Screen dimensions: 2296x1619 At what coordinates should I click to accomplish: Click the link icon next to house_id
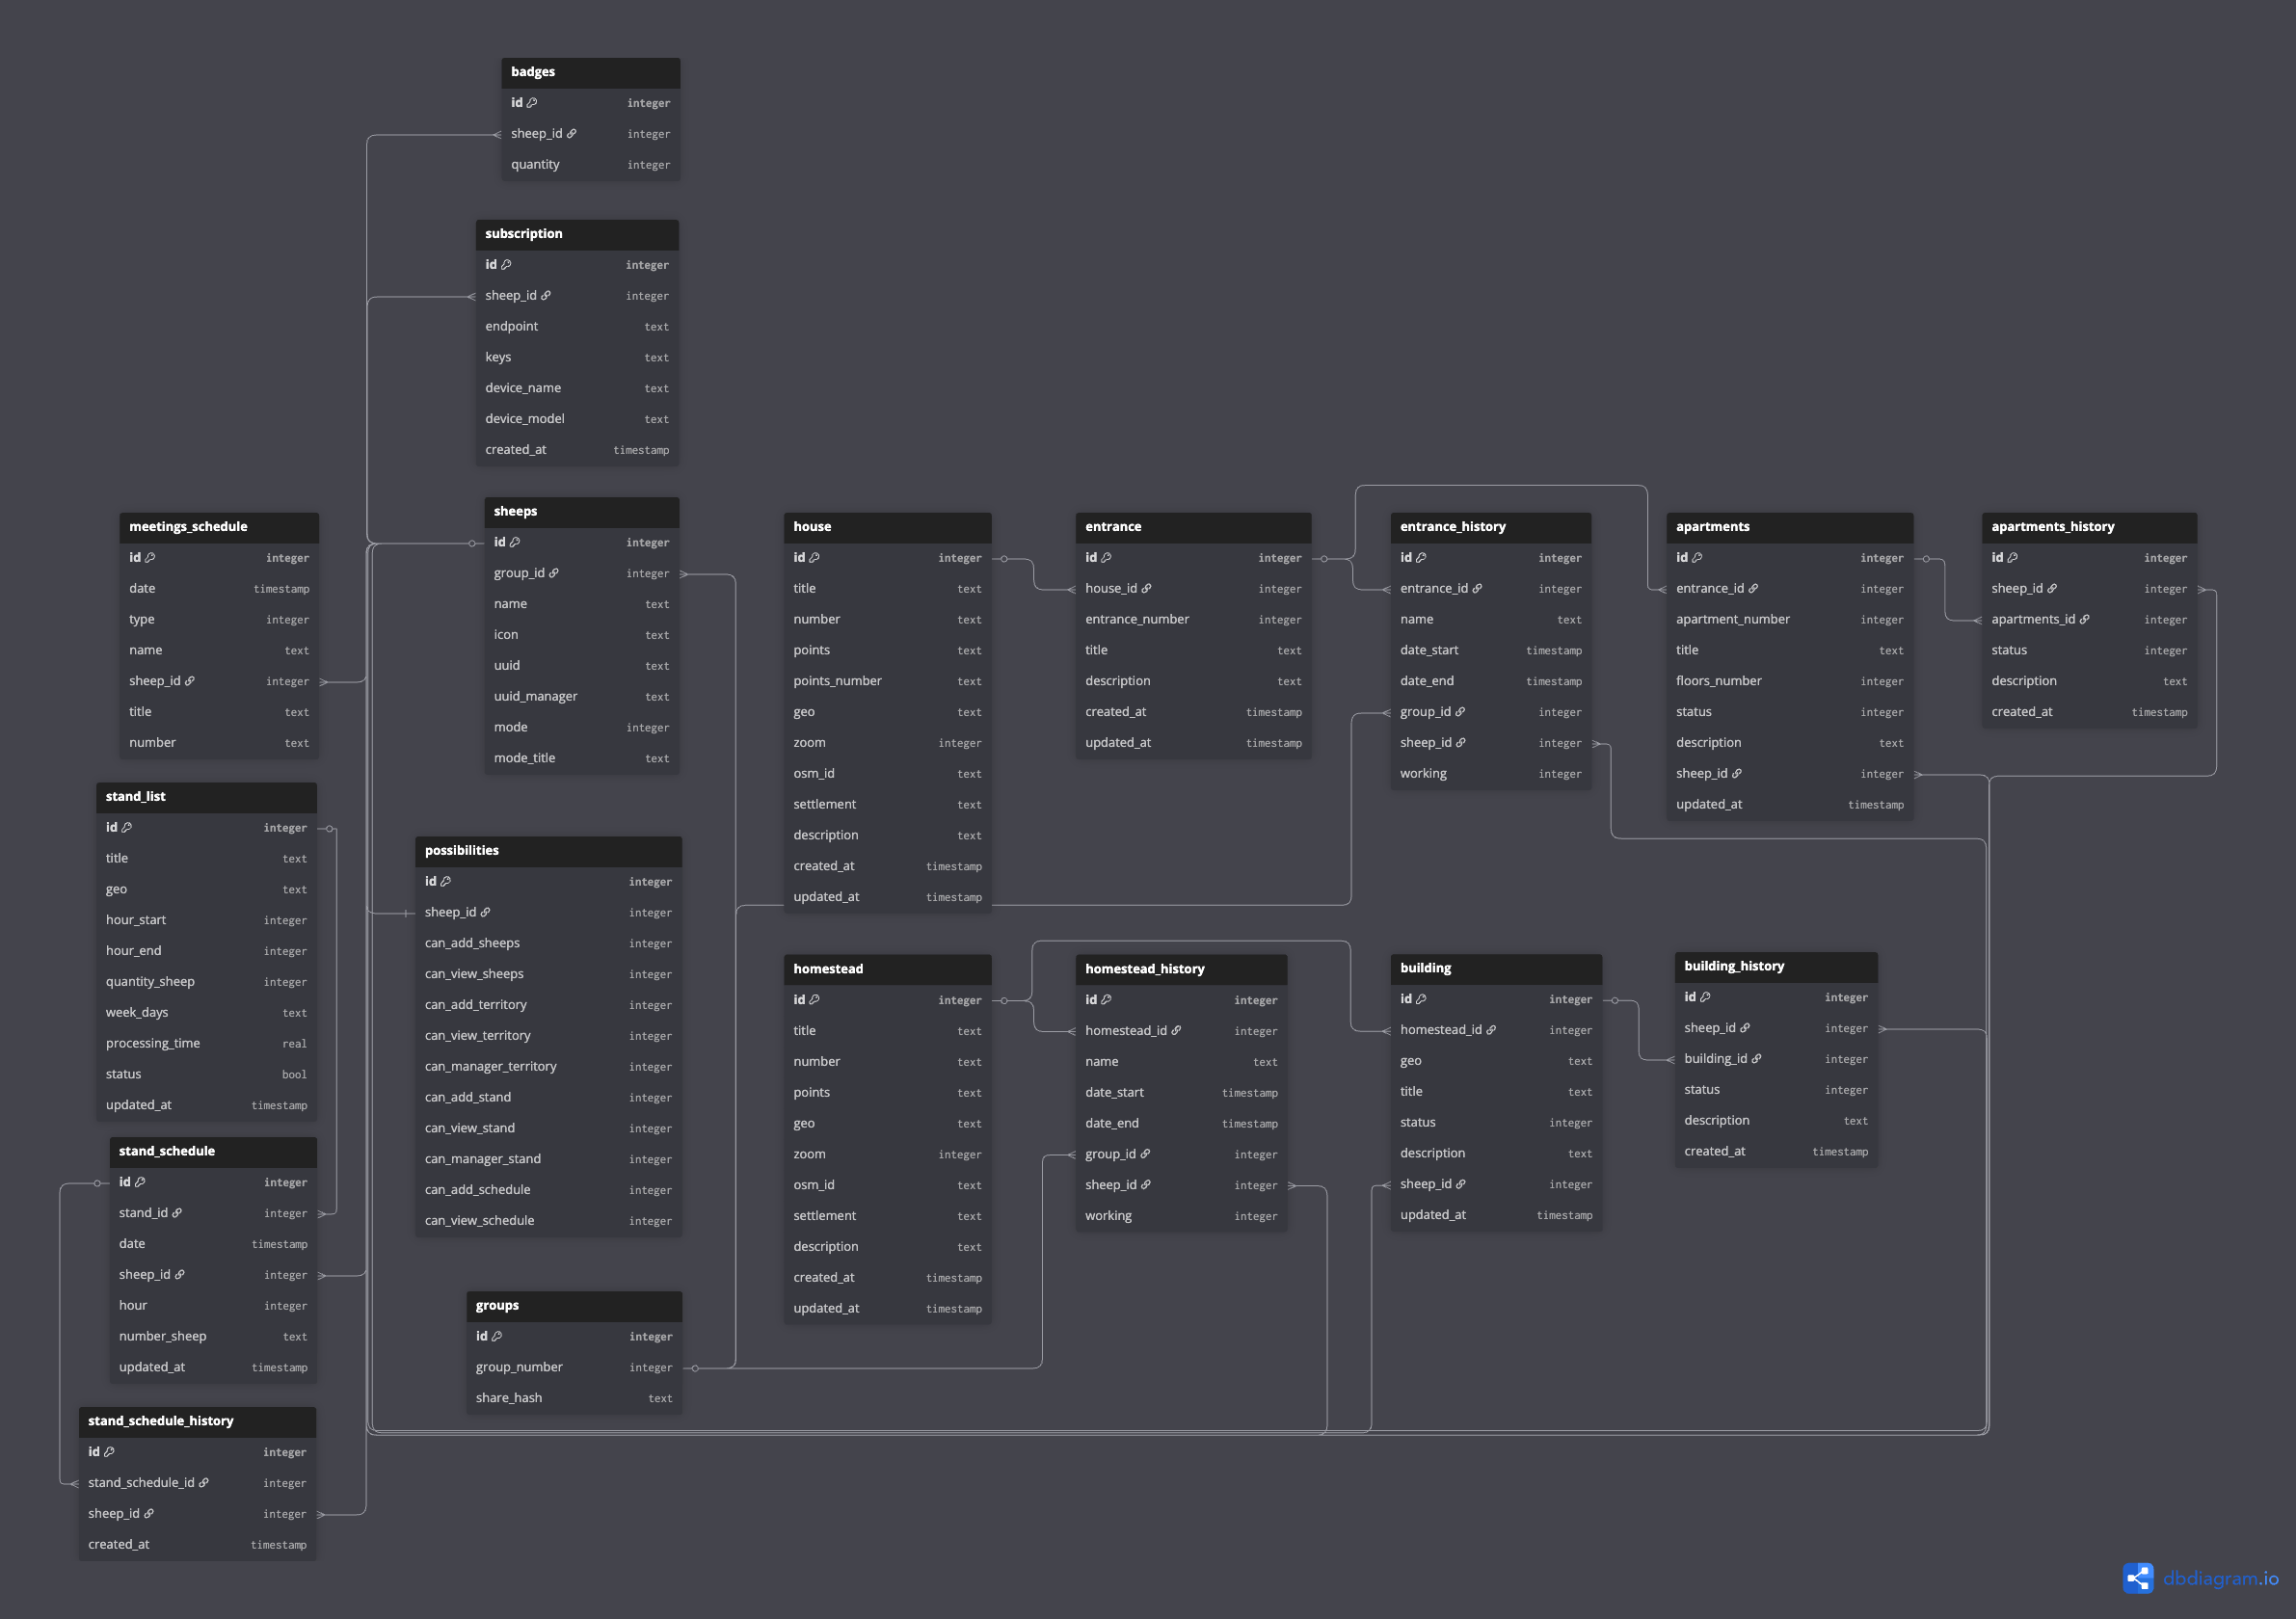1147,589
